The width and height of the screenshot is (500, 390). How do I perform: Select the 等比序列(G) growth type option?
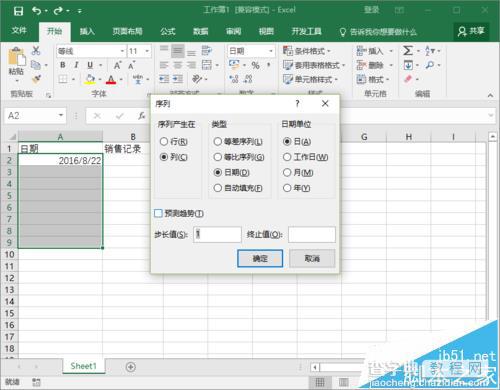click(239, 157)
